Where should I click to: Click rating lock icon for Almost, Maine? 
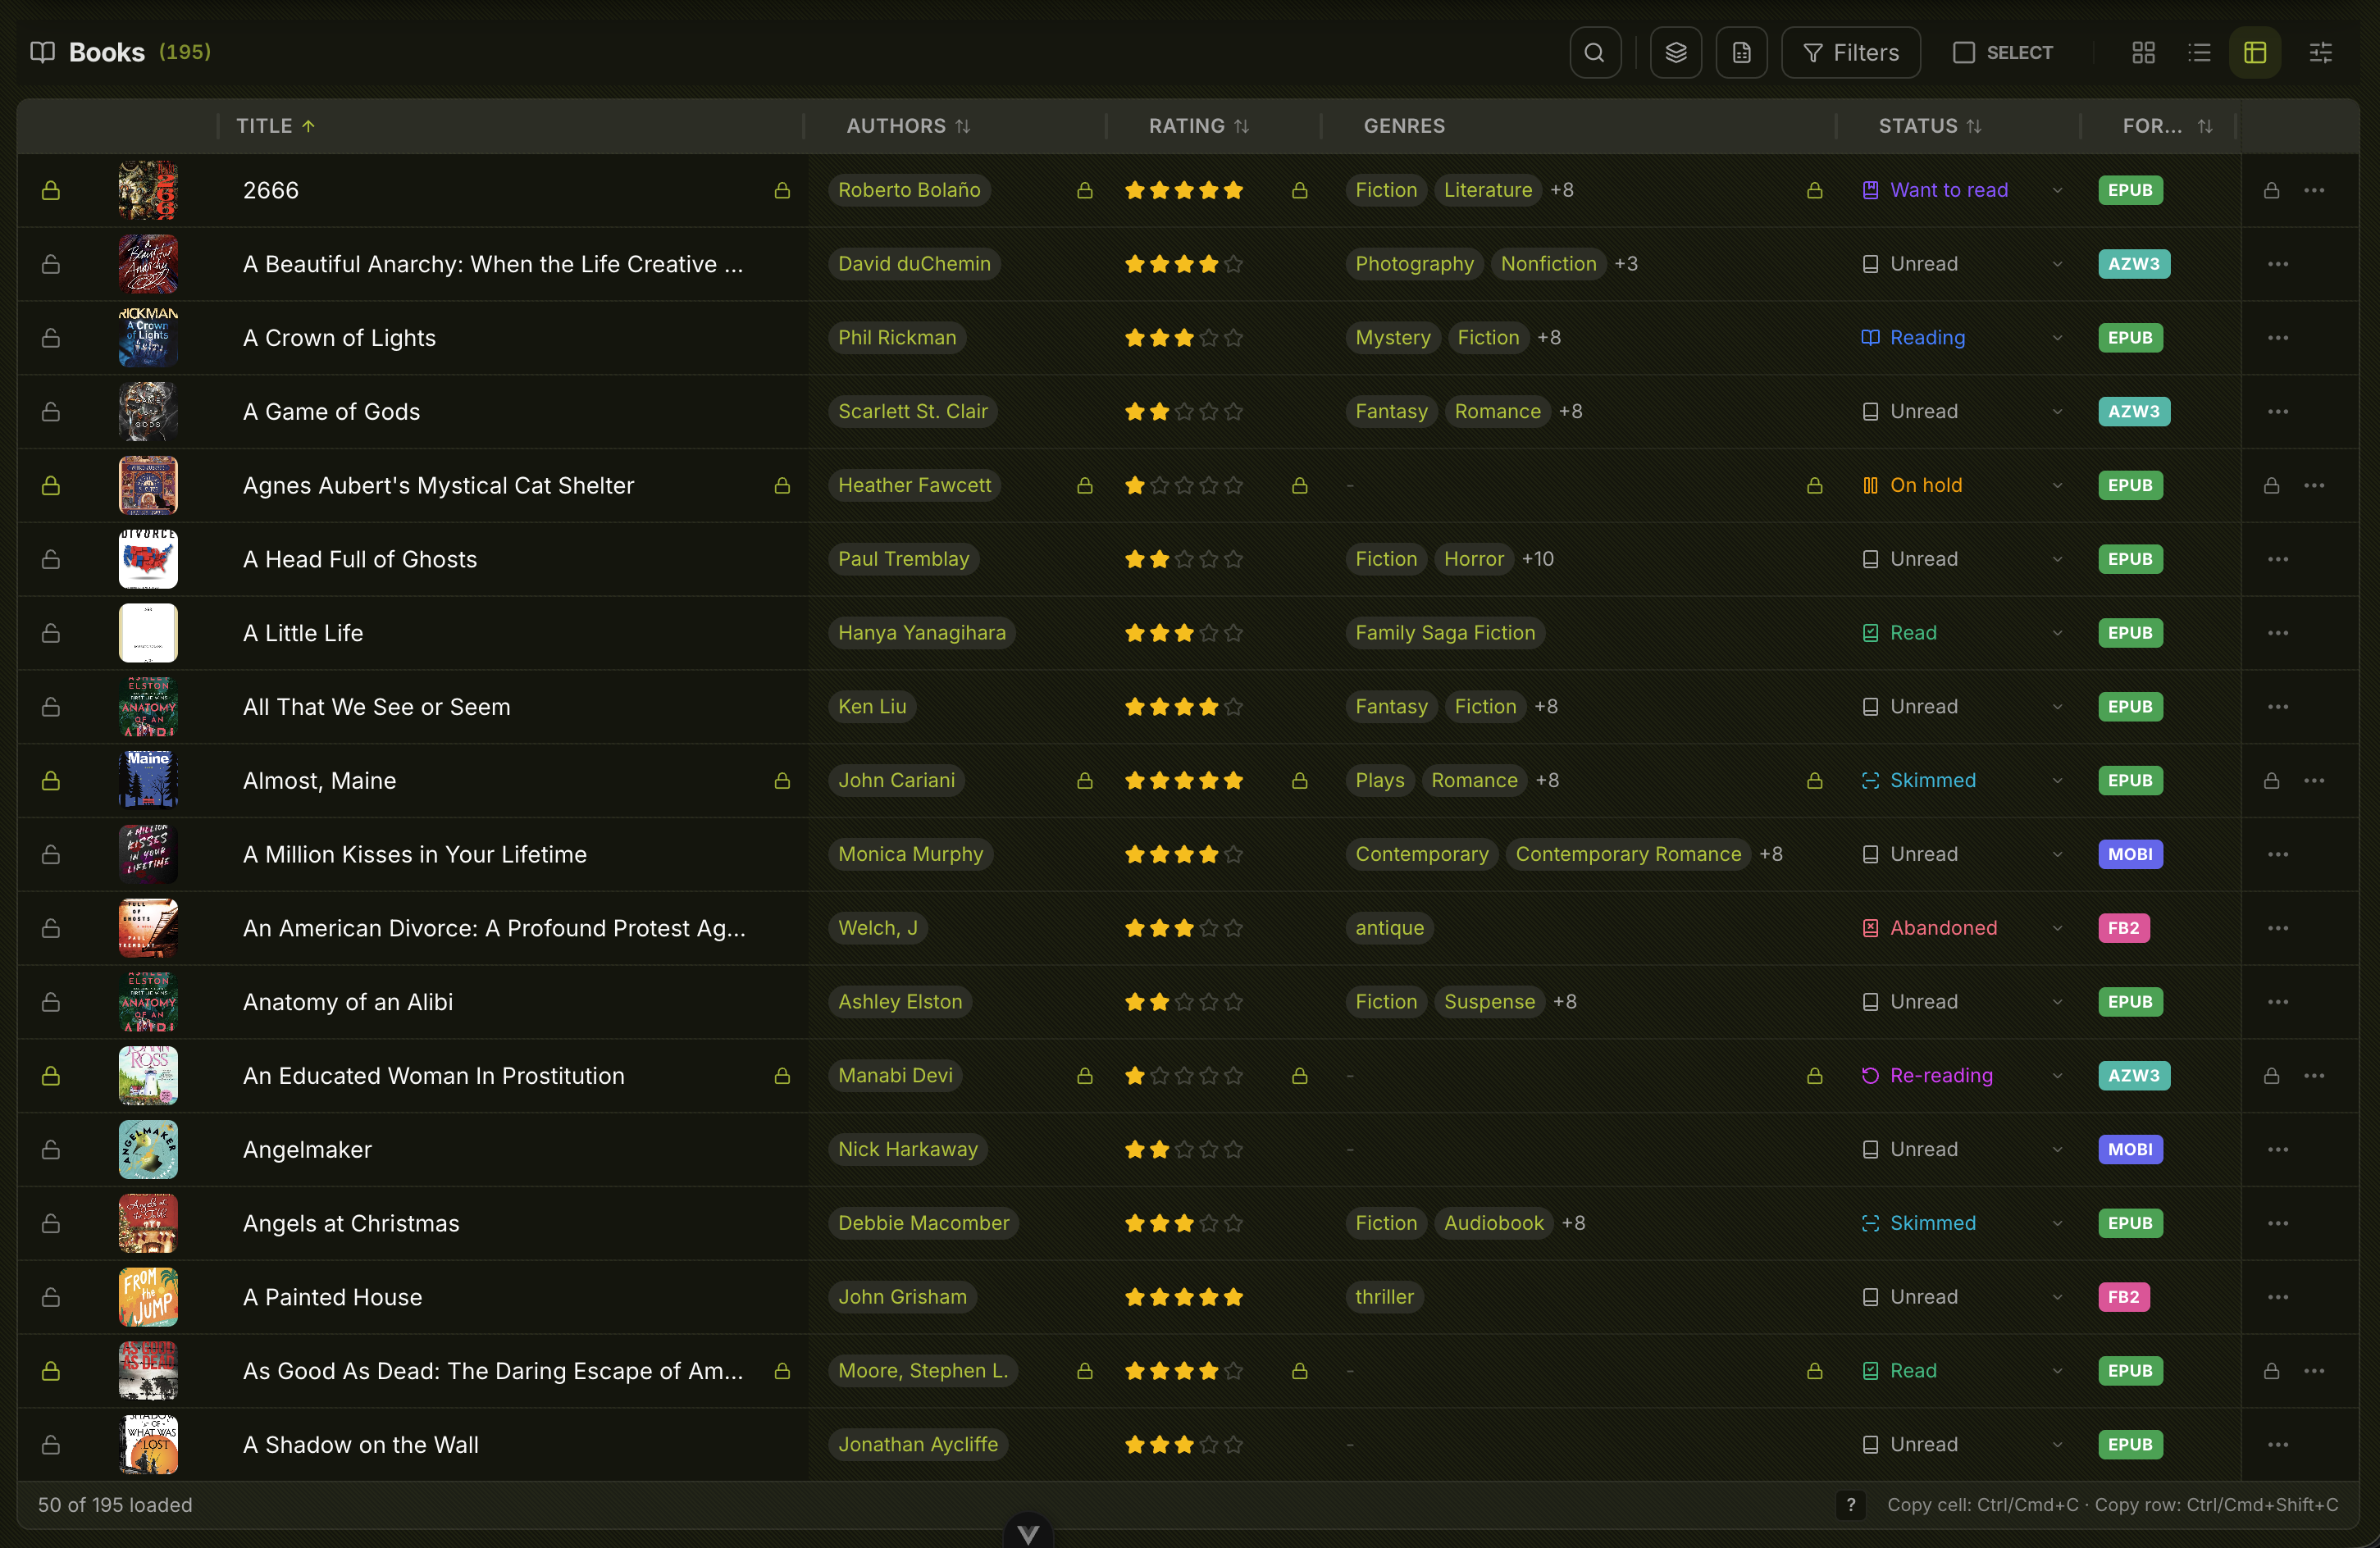(1300, 781)
